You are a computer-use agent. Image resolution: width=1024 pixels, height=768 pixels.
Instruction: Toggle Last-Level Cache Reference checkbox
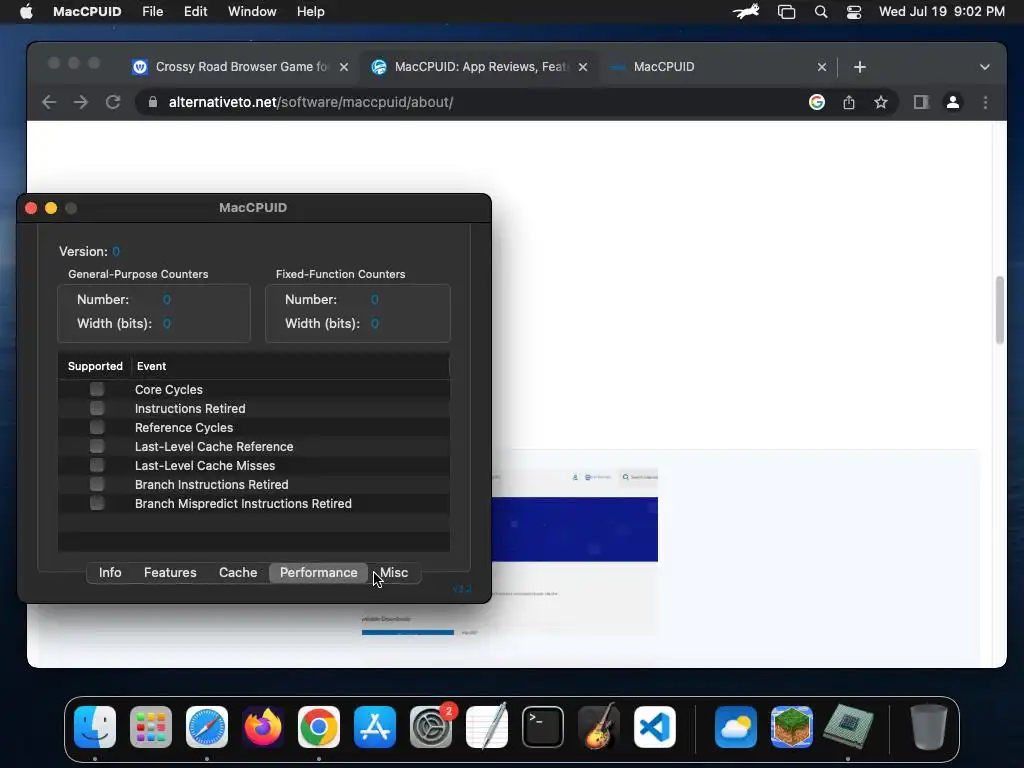click(x=97, y=446)
